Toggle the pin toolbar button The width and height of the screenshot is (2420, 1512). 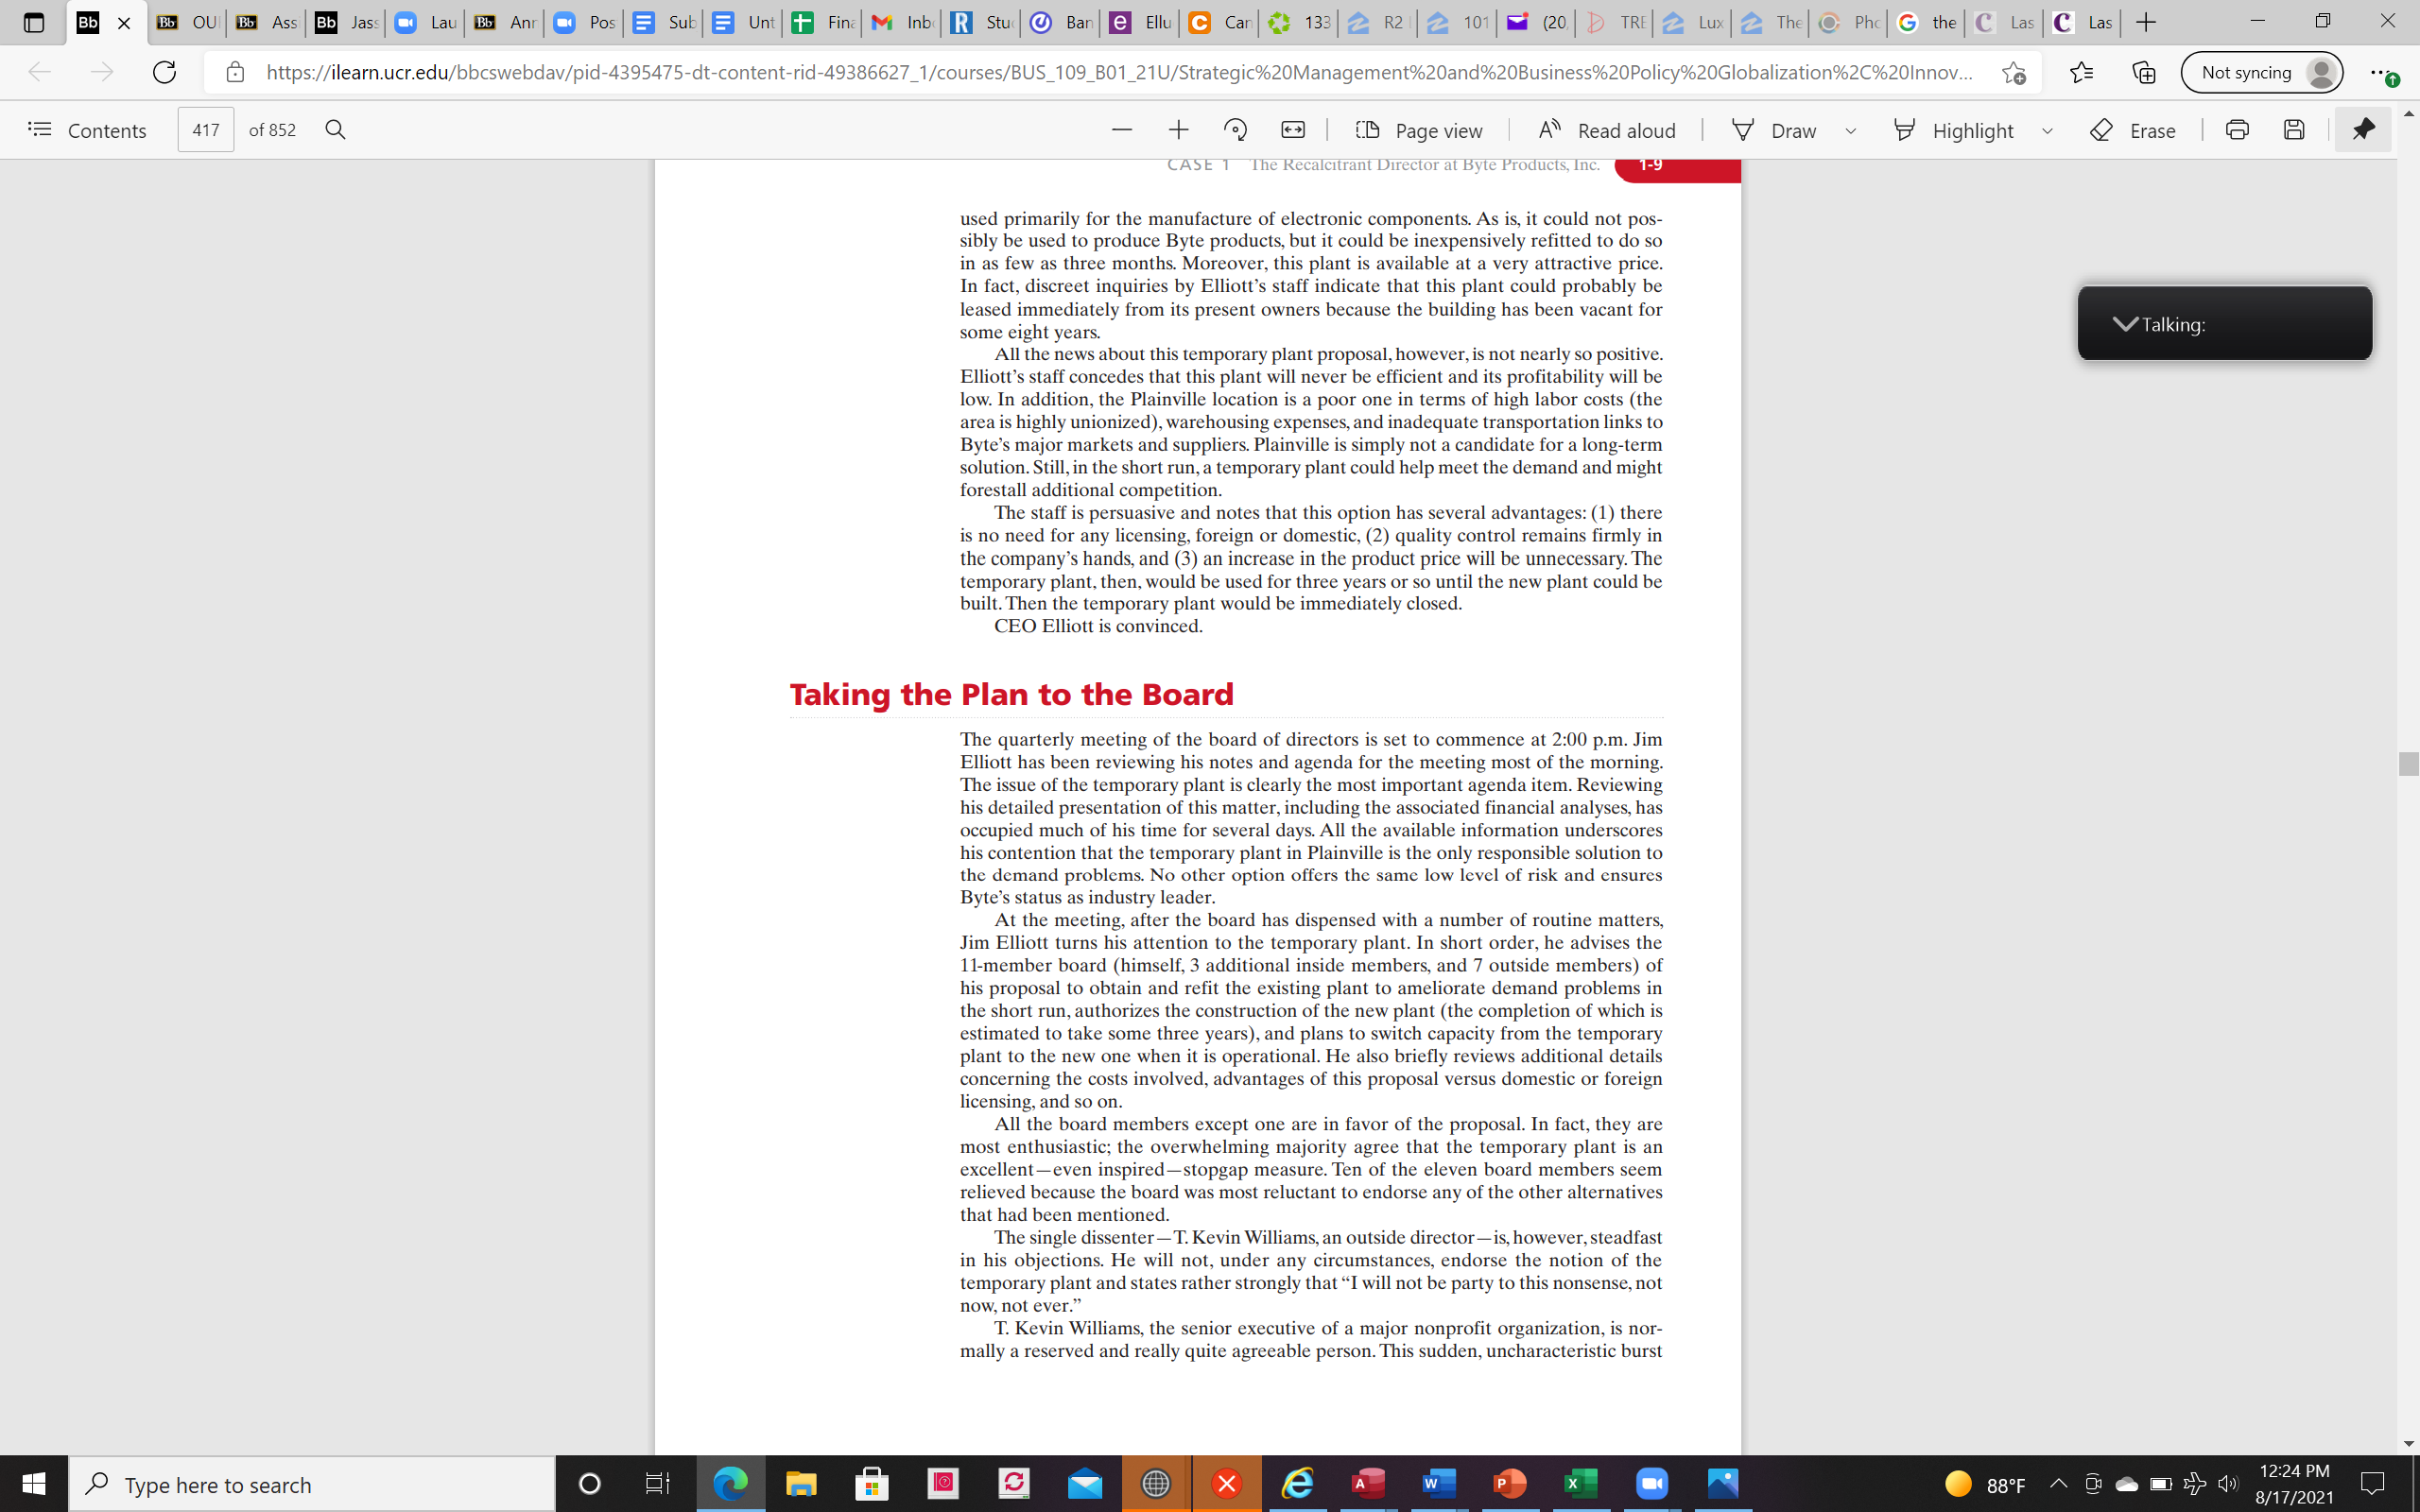tap(2363, 130)
